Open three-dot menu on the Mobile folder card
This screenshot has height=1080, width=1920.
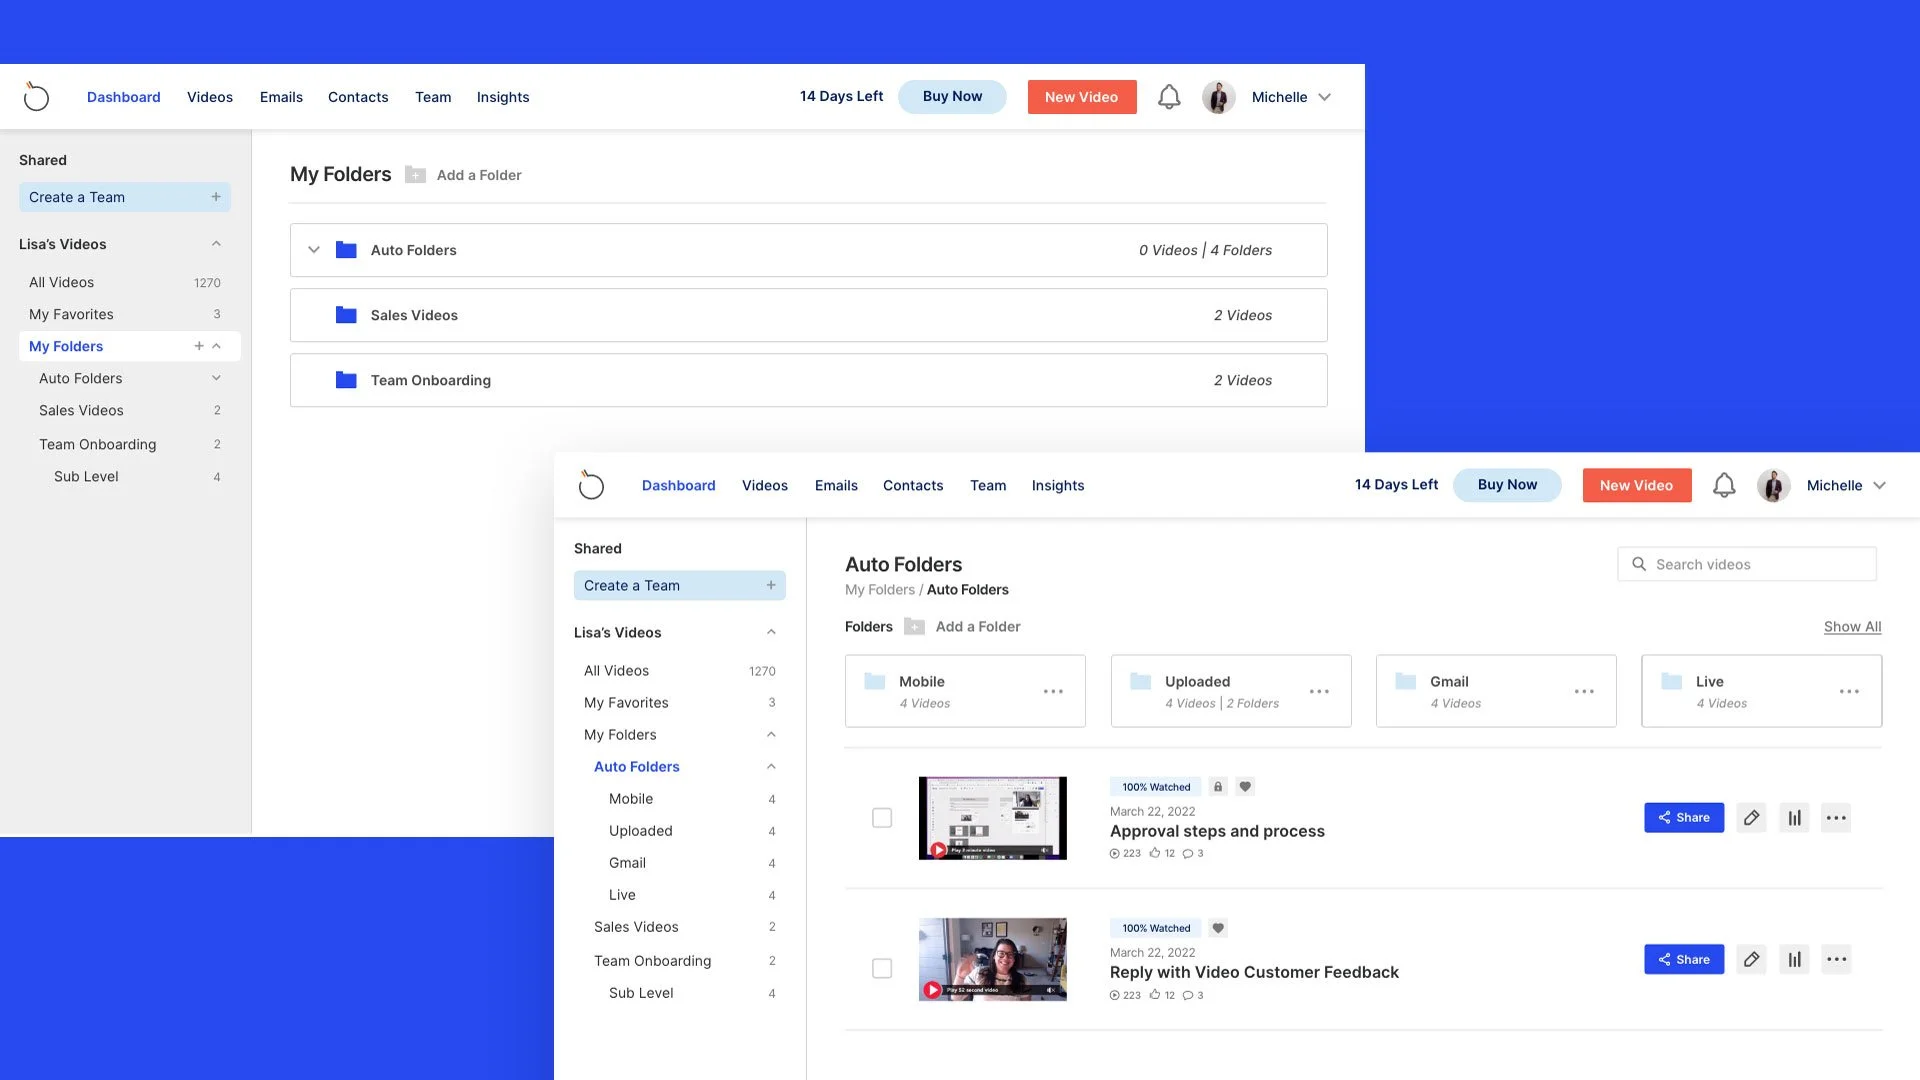pos(1053,691)
